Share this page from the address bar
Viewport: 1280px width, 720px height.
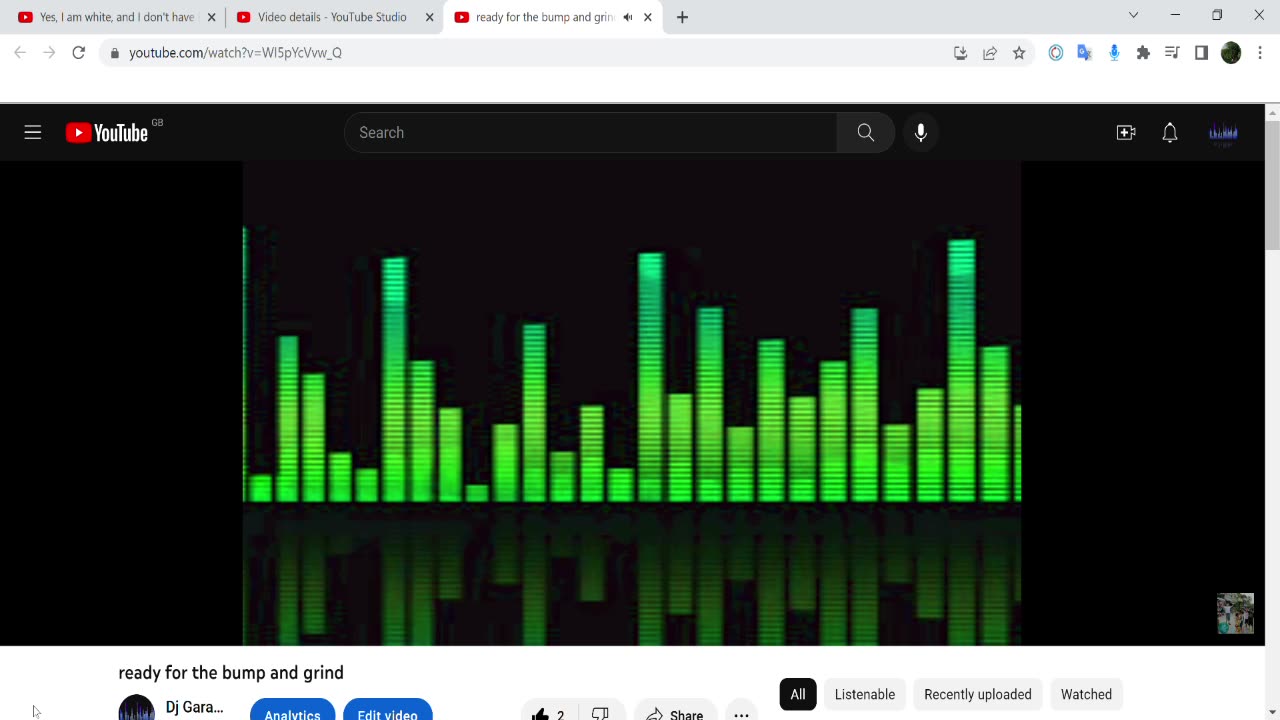[990, 53]
